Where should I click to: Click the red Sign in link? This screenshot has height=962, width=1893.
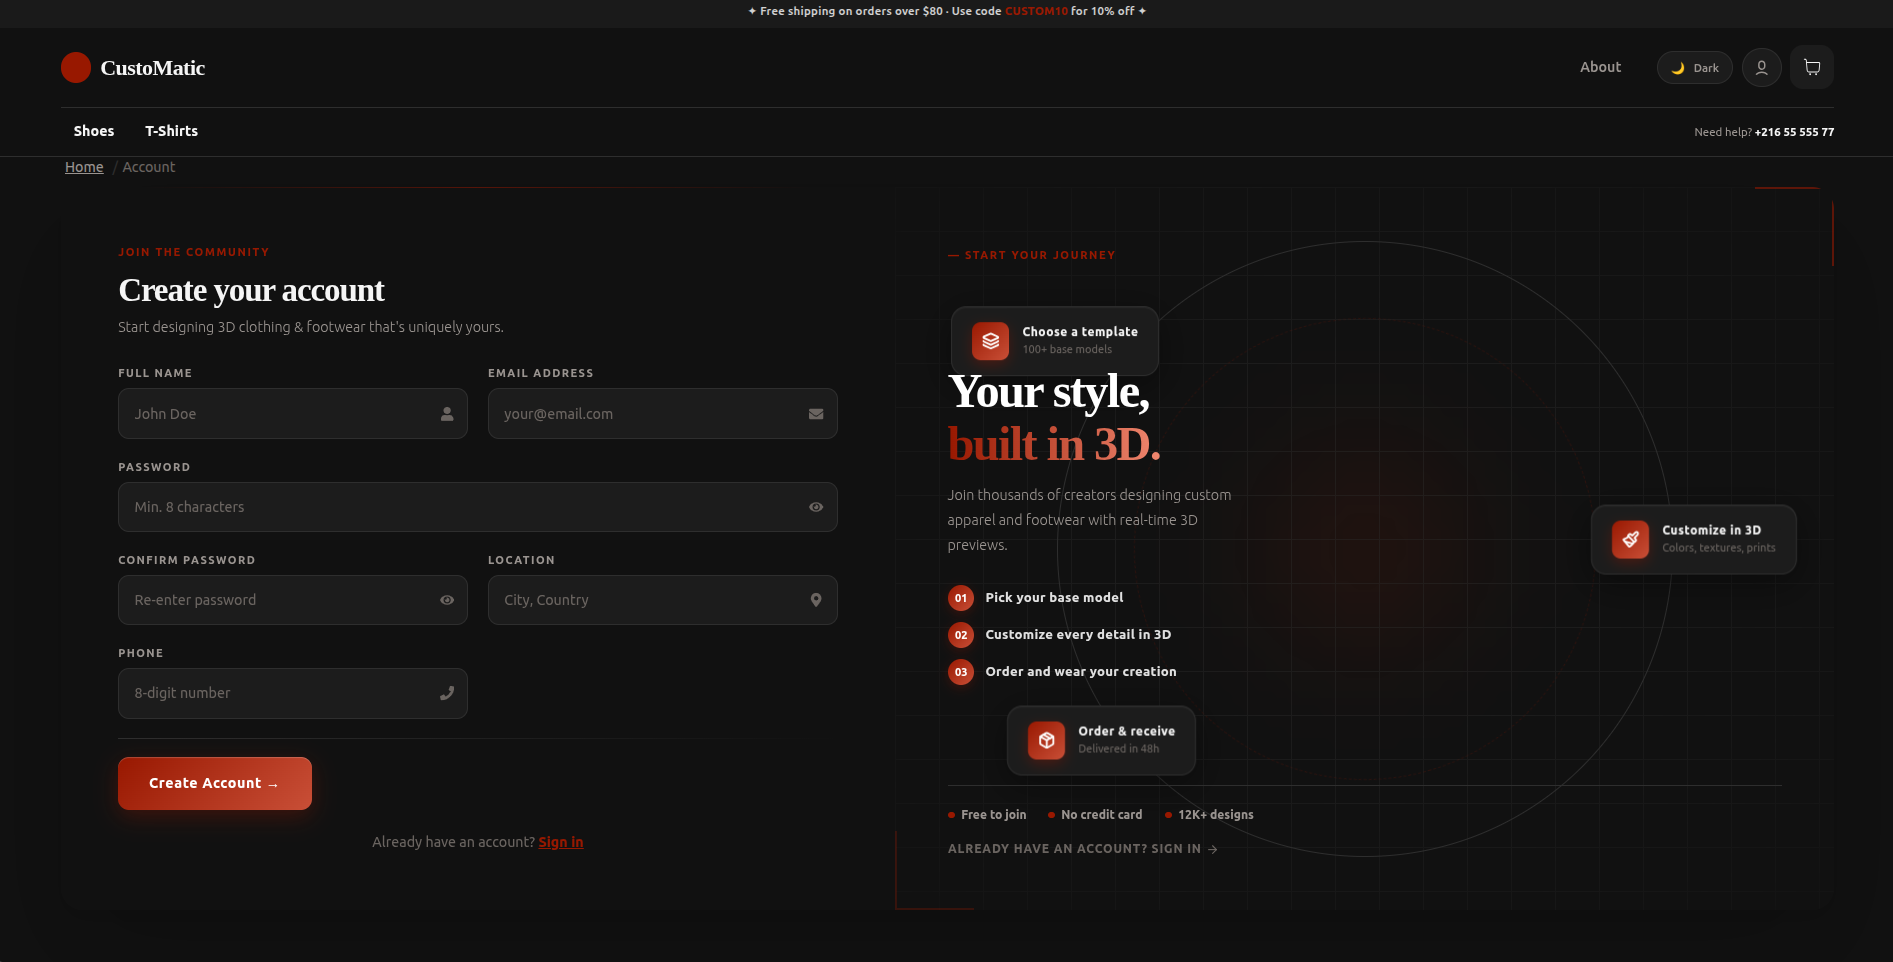point(561,842)
